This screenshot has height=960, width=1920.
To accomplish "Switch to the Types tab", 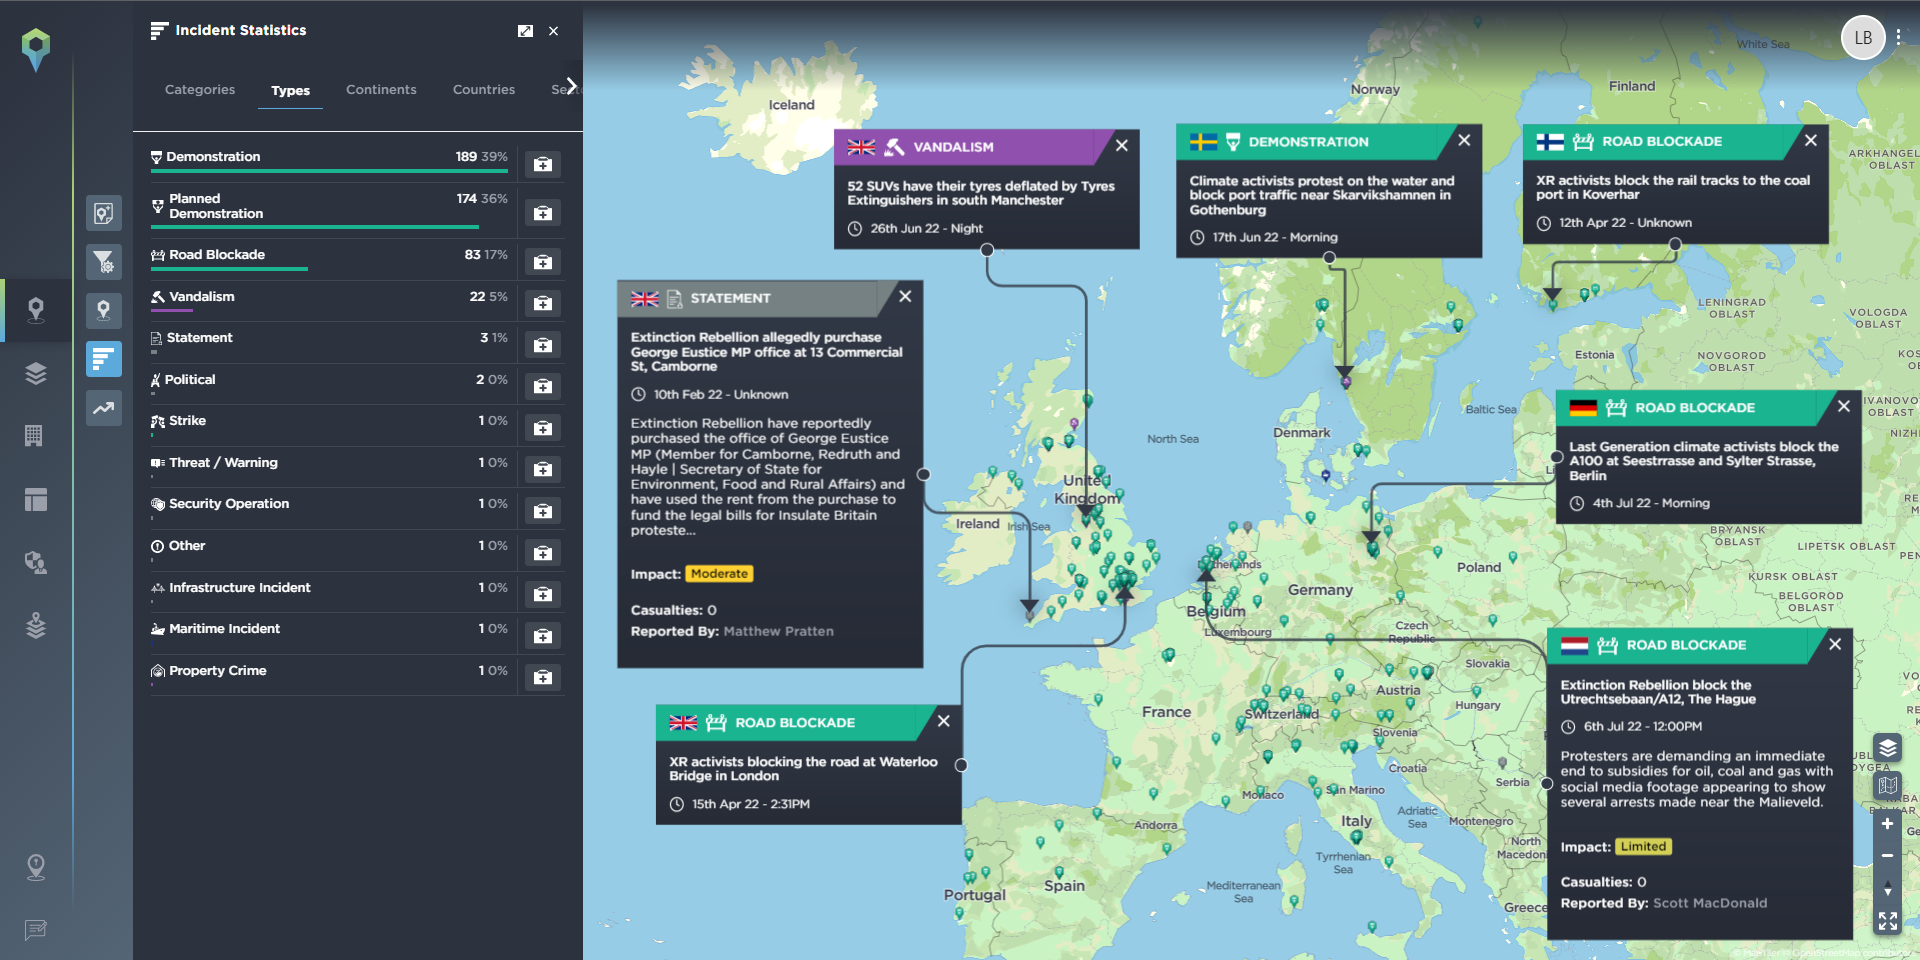I will tap(290, 91).
